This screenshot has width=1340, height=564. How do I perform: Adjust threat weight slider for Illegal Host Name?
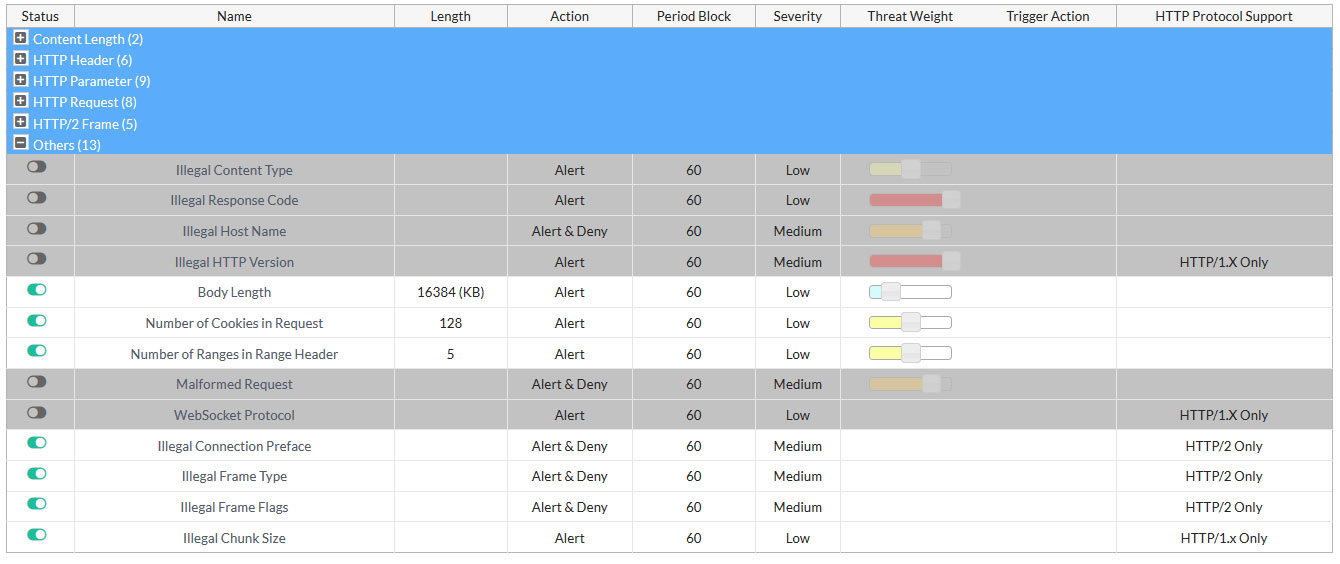[931, 231]
